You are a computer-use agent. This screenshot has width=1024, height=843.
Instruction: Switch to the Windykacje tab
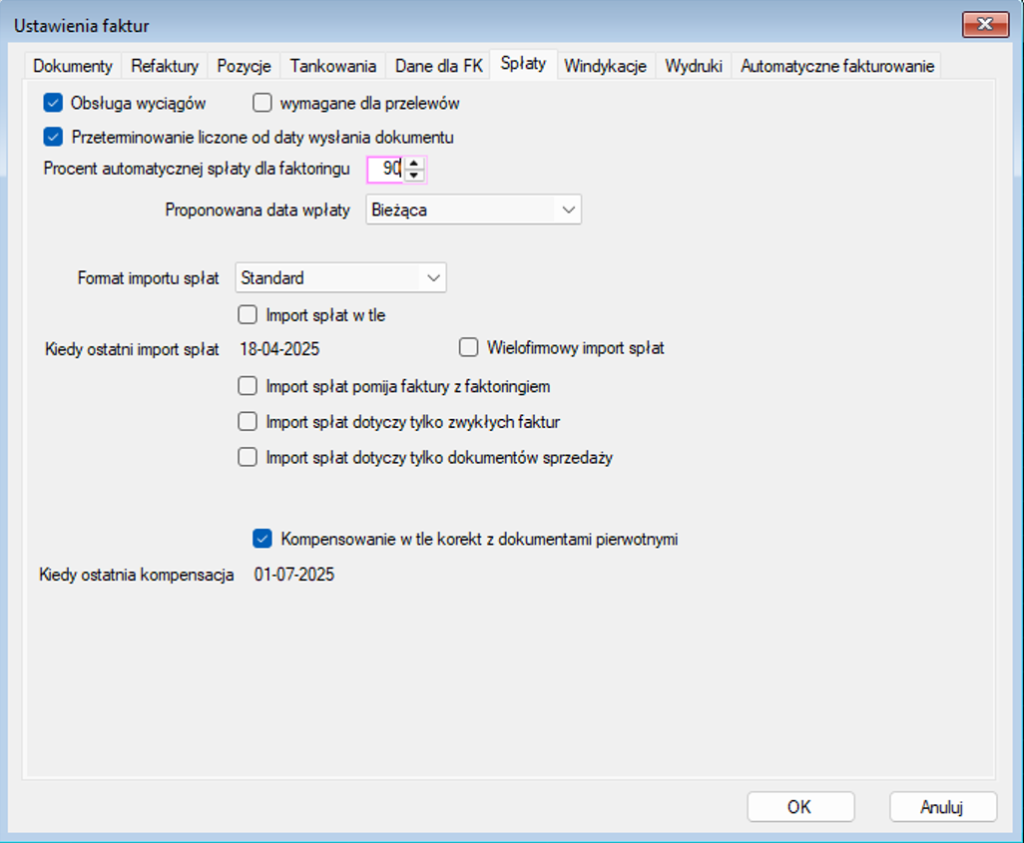click(x=605, y=66)
